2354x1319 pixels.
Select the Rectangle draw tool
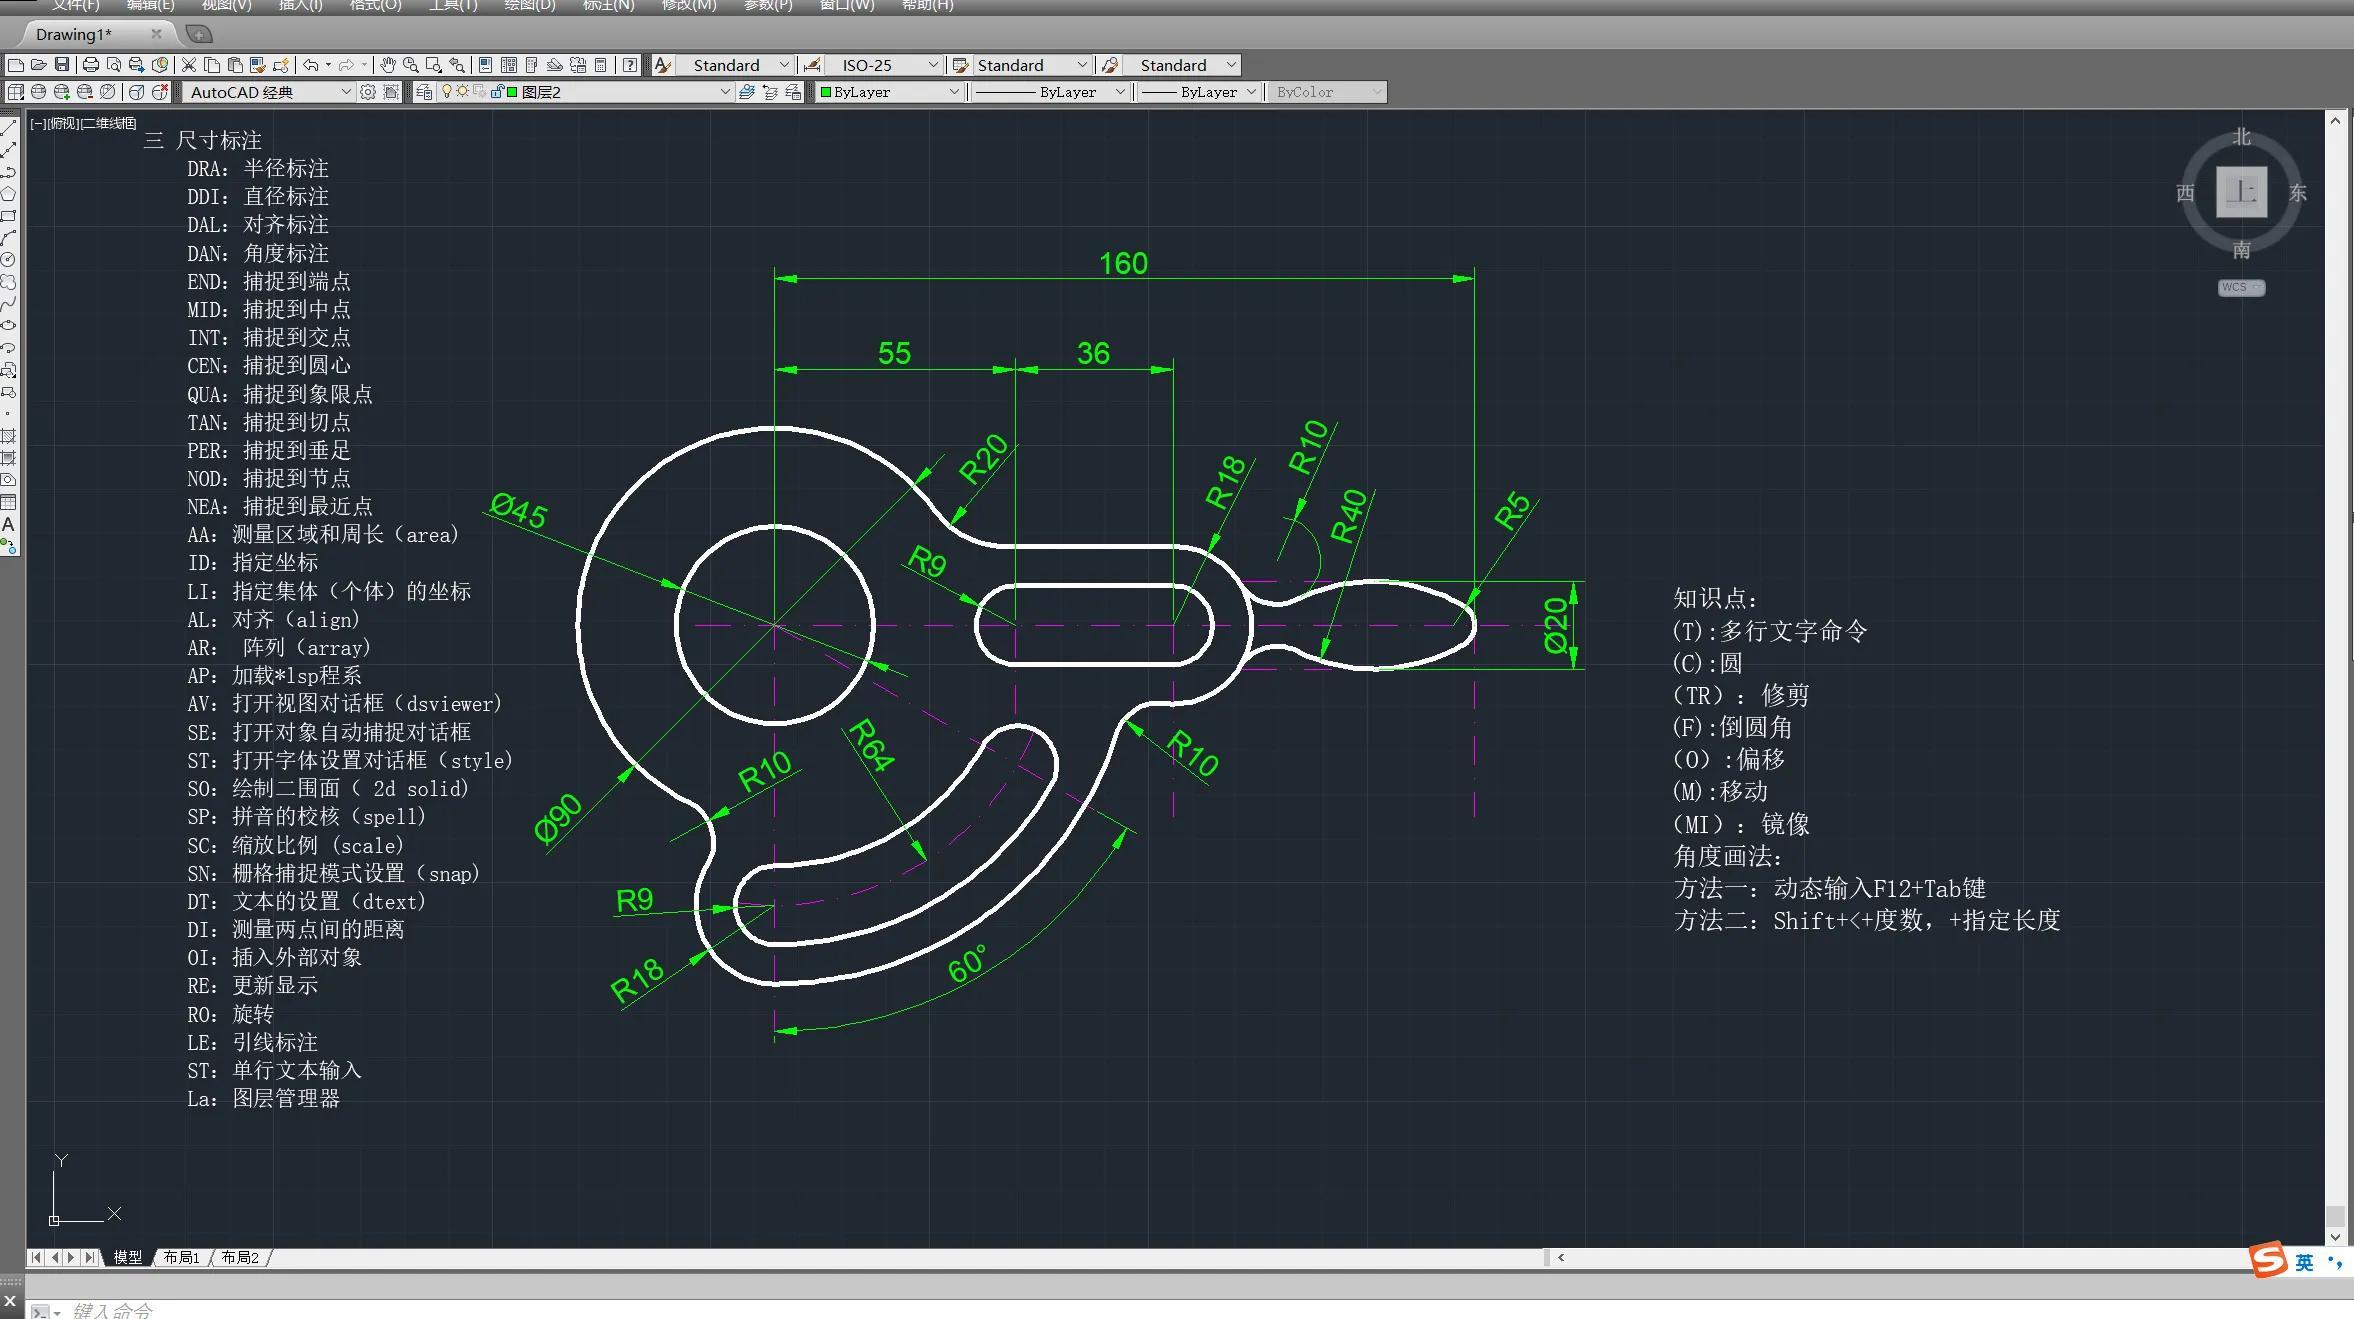coord(9,215)
